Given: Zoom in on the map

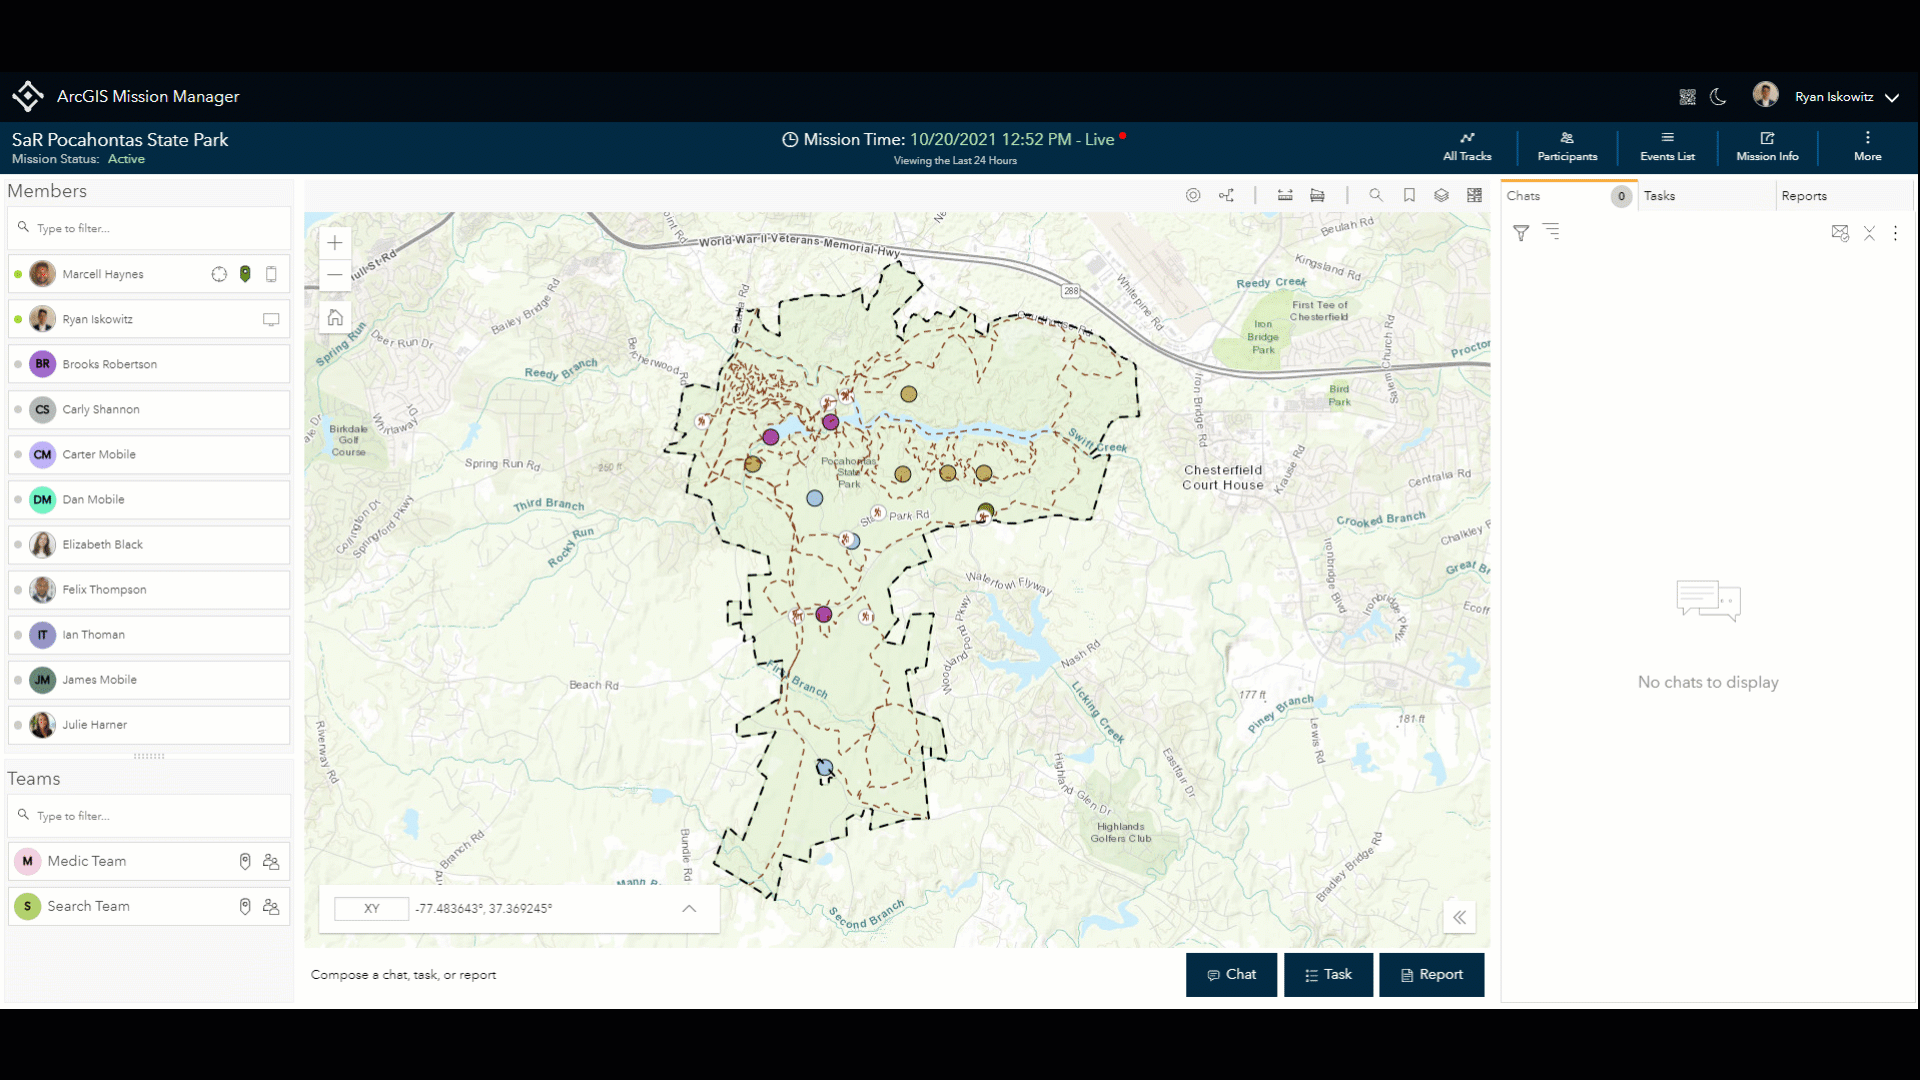Looking at the screenshot, I should click(x=335, y=243).
